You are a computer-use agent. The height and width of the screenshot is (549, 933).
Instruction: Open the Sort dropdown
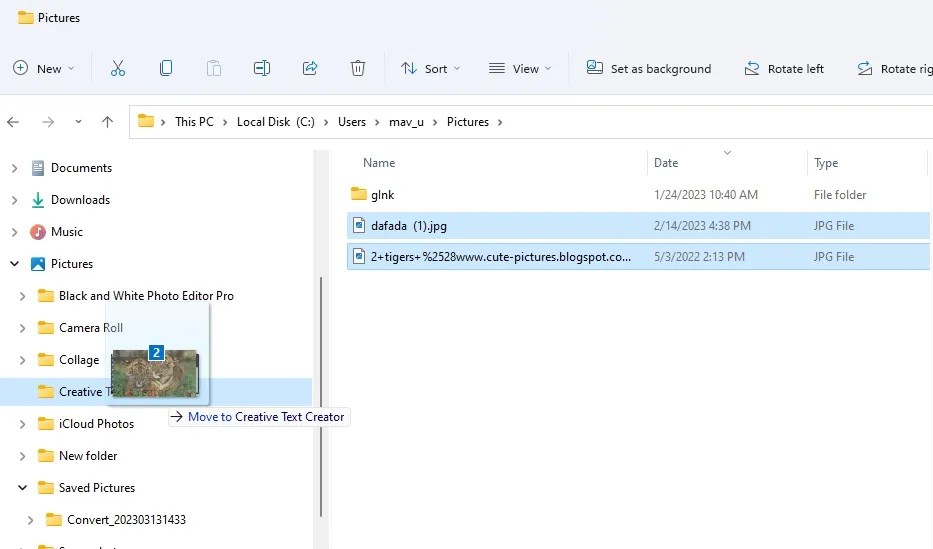(430, 68)
